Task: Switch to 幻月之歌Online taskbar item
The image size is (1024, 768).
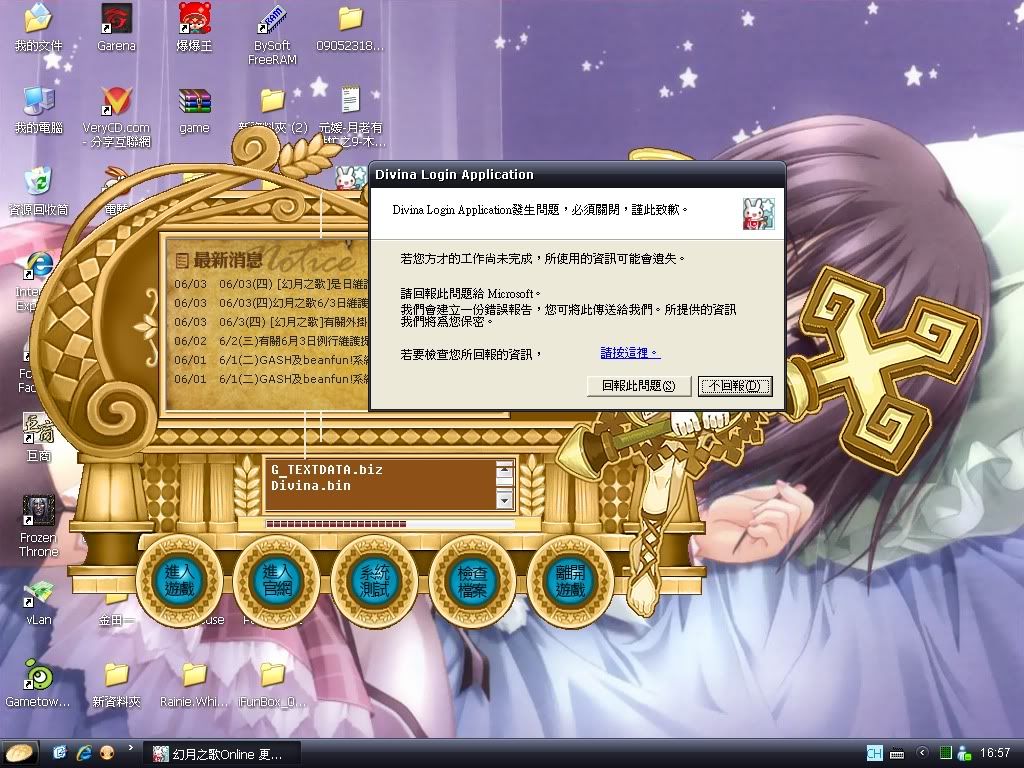Action: click(x=221, y=754)
